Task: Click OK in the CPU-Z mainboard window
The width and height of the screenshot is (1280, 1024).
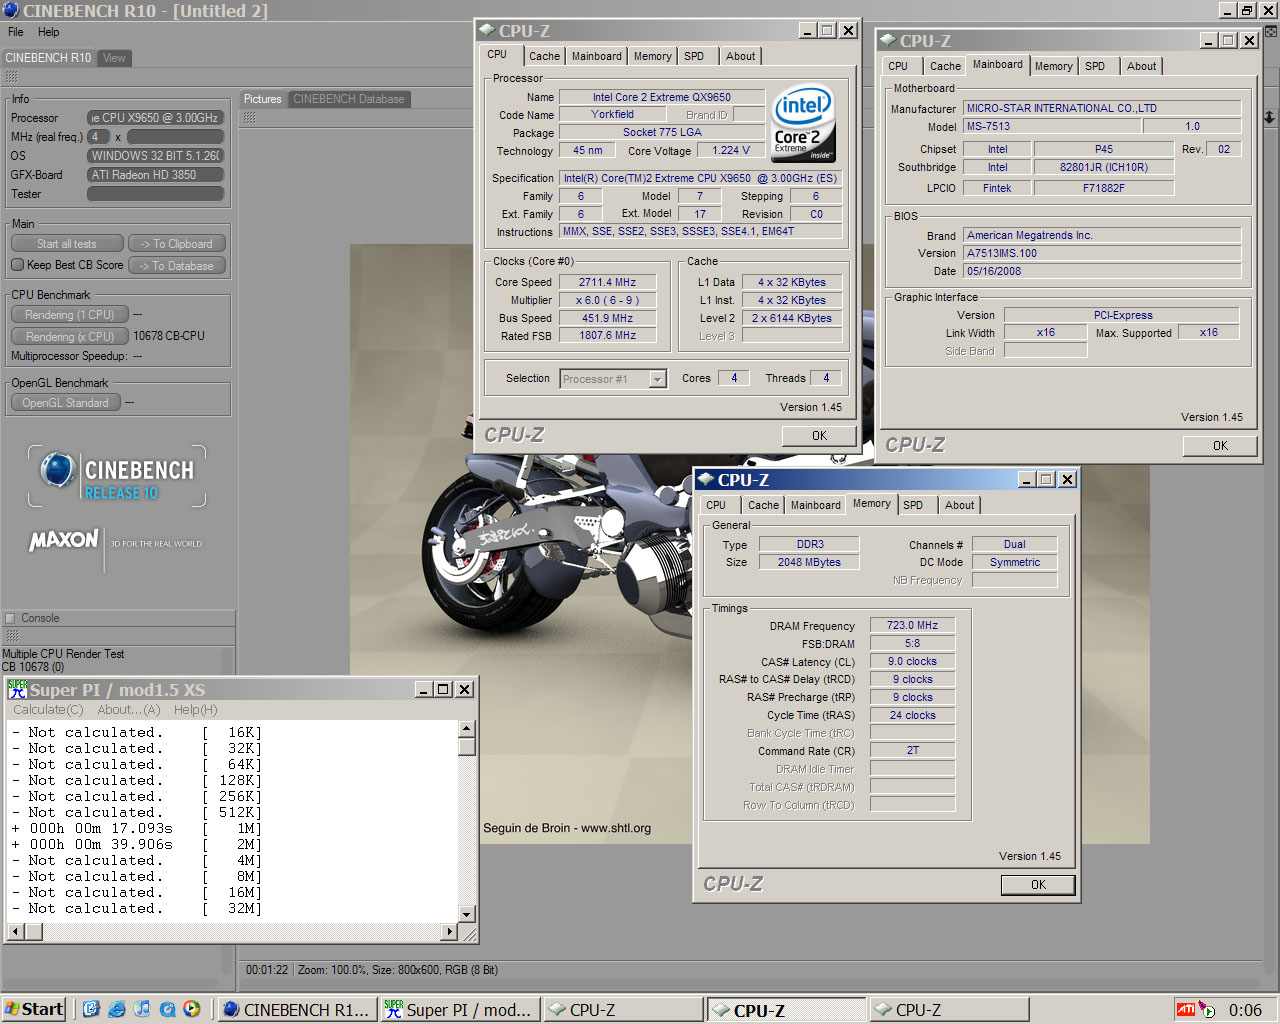Action: (x=1220, y=446)
